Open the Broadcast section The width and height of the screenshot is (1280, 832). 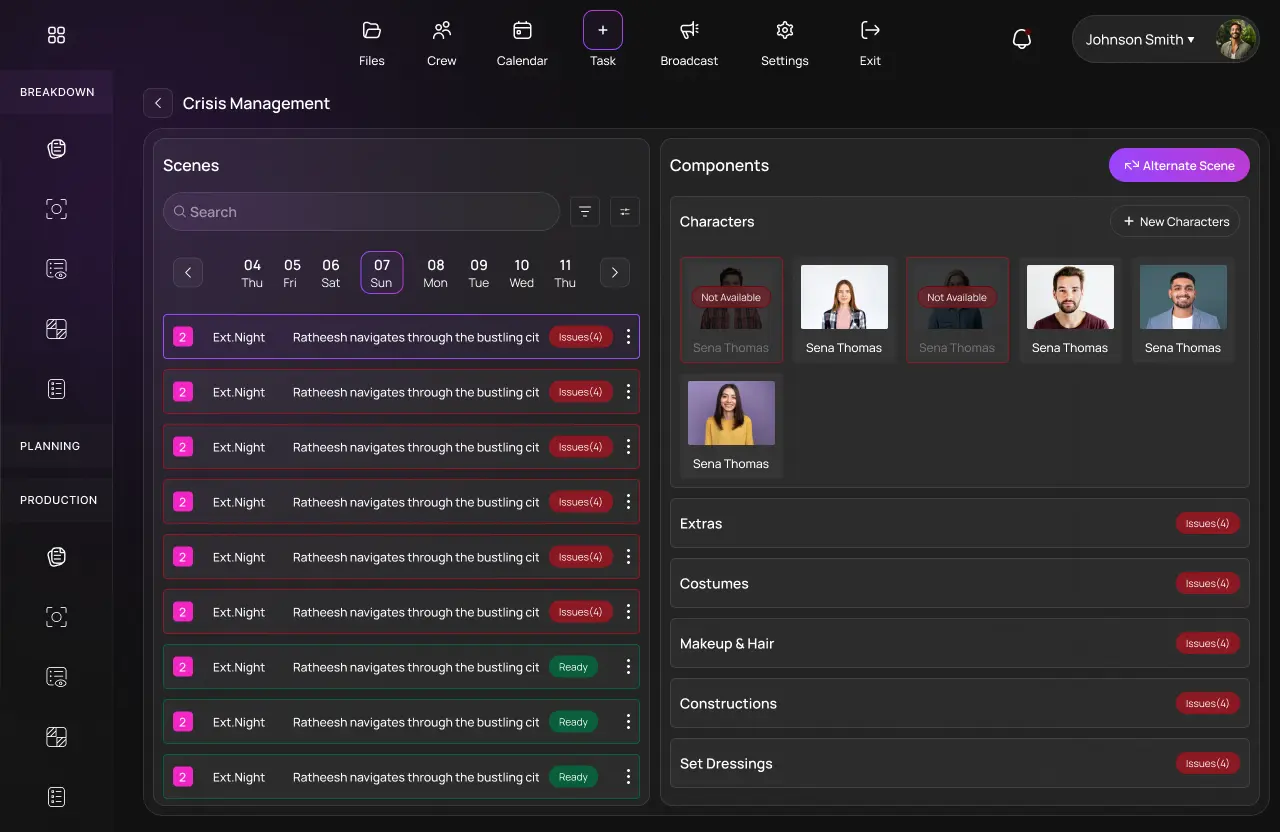coord(688,40)
